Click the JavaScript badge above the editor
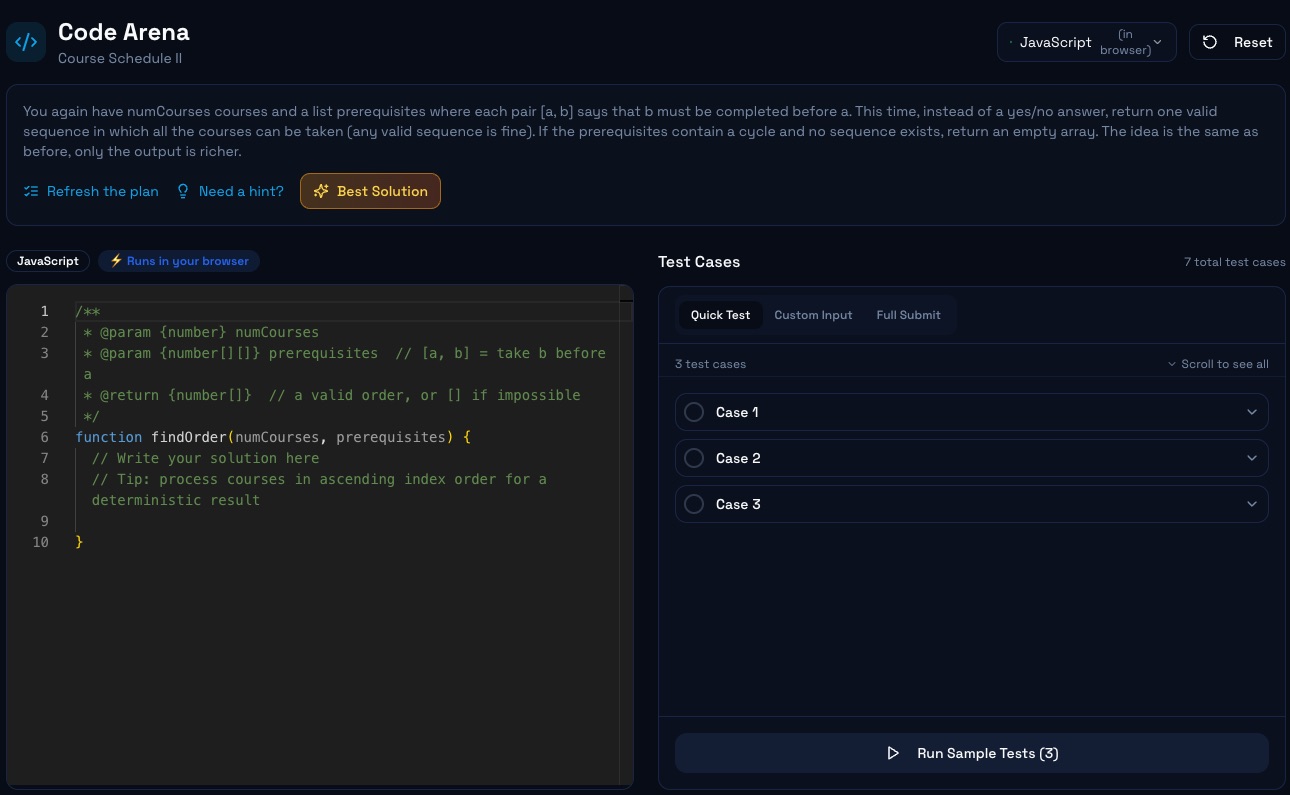Viewport: 1290px width, 795px height. tap(48, 261)
